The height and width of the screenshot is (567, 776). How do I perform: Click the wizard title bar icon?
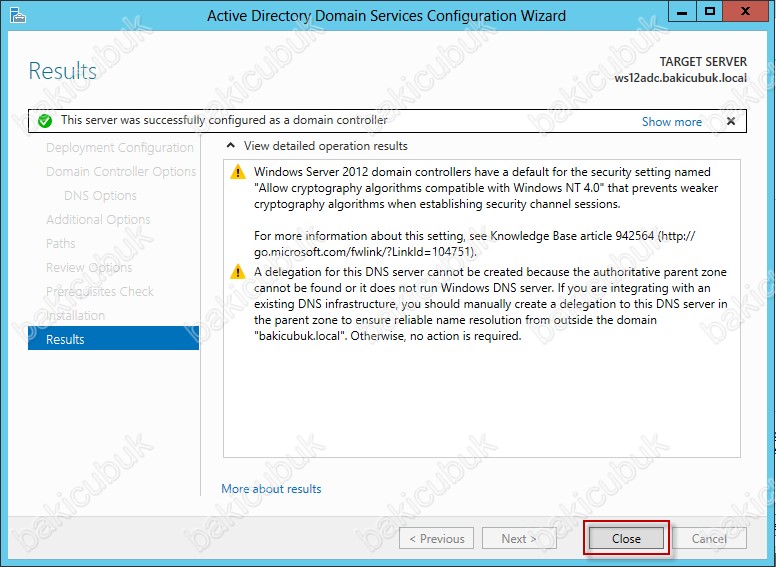tap(17, 15)
